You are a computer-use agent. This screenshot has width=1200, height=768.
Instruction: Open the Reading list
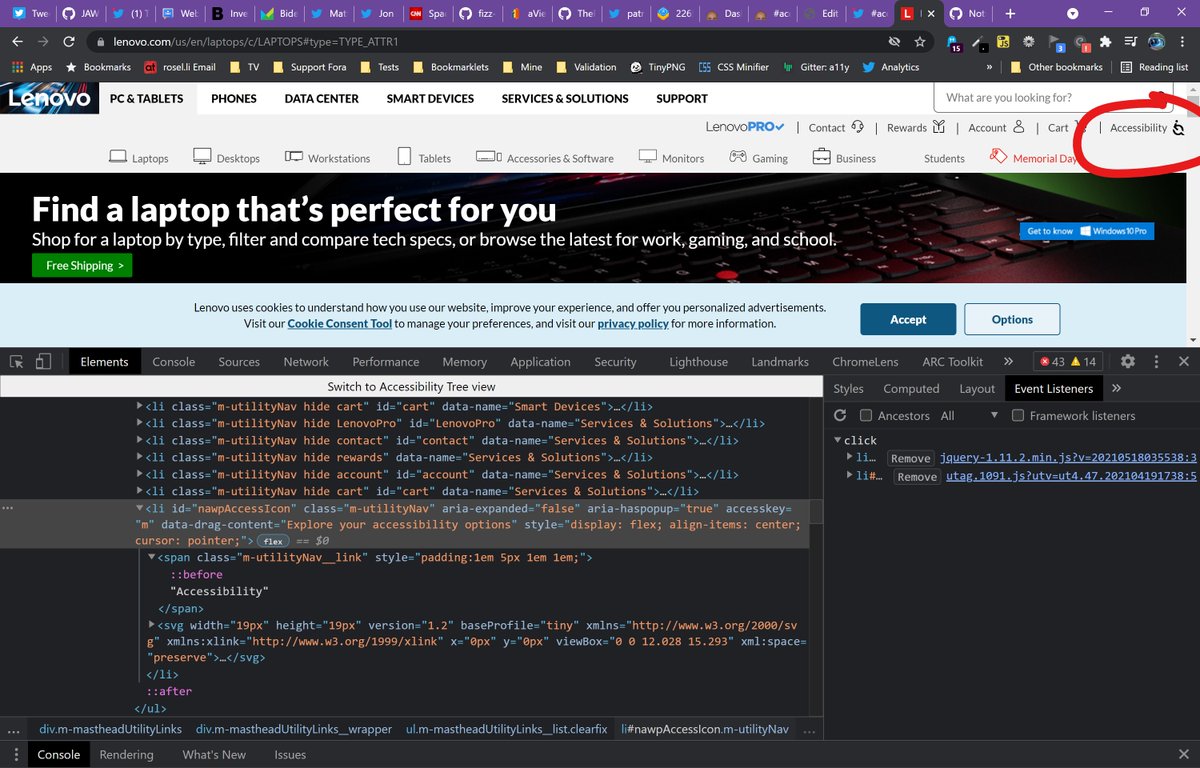point(1154,67)
